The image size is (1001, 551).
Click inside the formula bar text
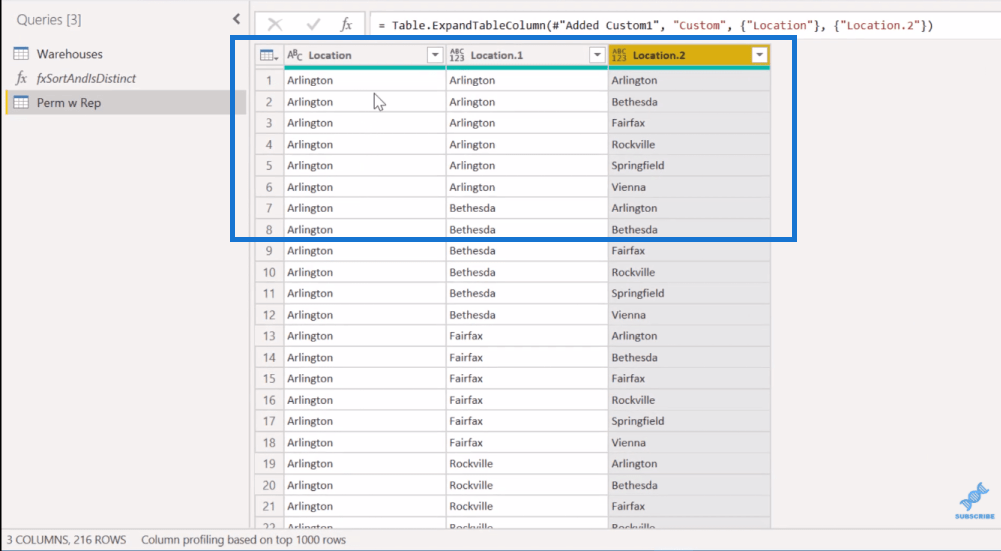[656, 26]
